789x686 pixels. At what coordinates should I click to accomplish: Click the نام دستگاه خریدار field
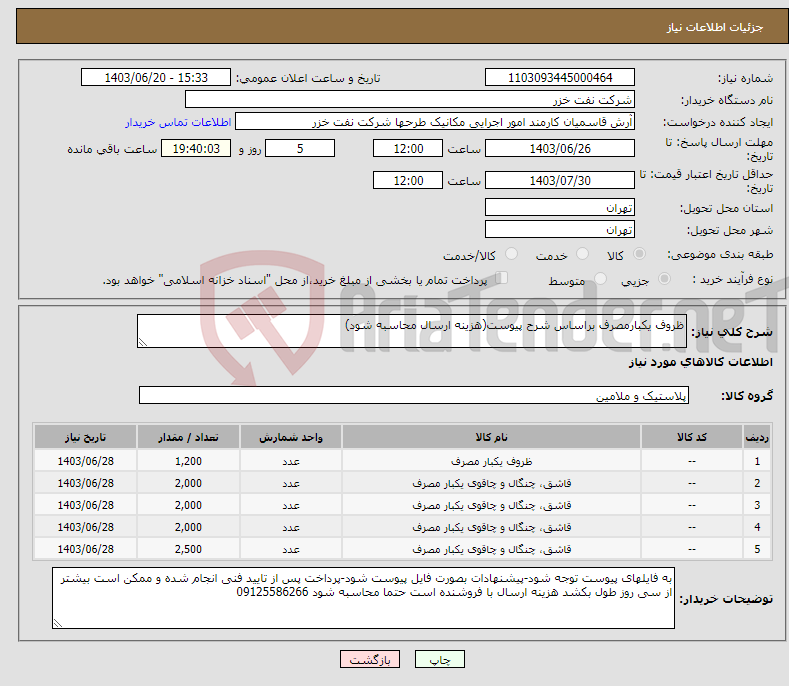coord(410,99)
